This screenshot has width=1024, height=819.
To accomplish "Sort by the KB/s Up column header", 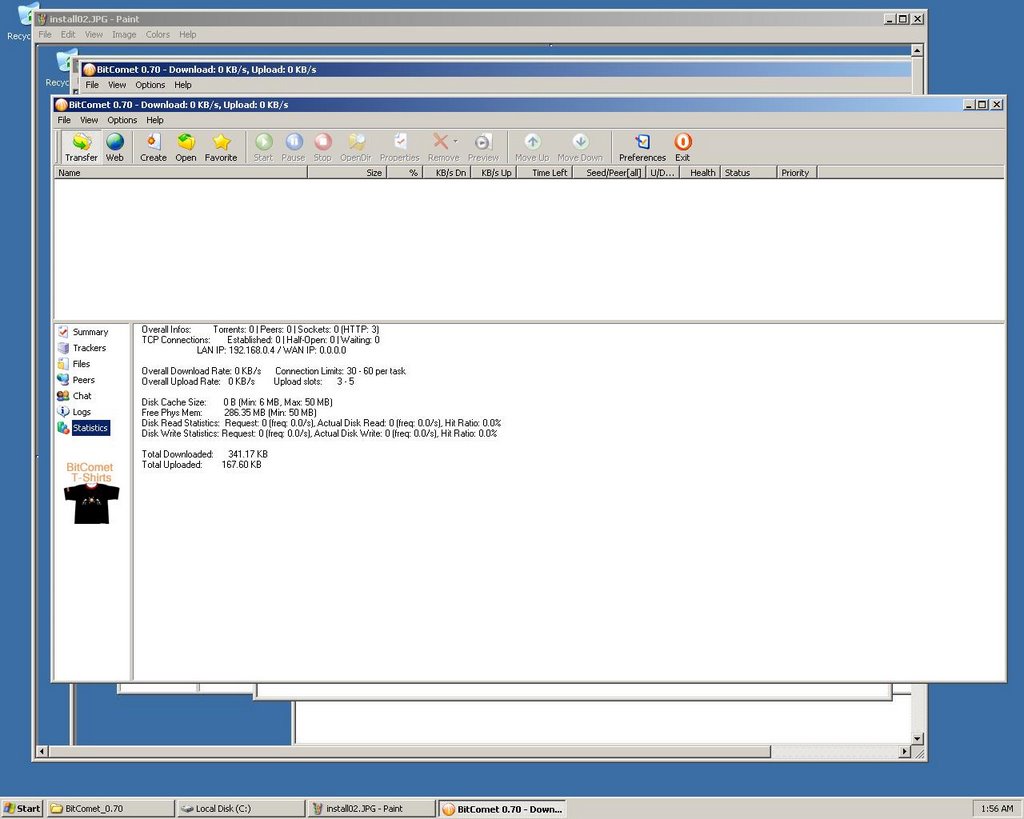I will pos(493,172).
